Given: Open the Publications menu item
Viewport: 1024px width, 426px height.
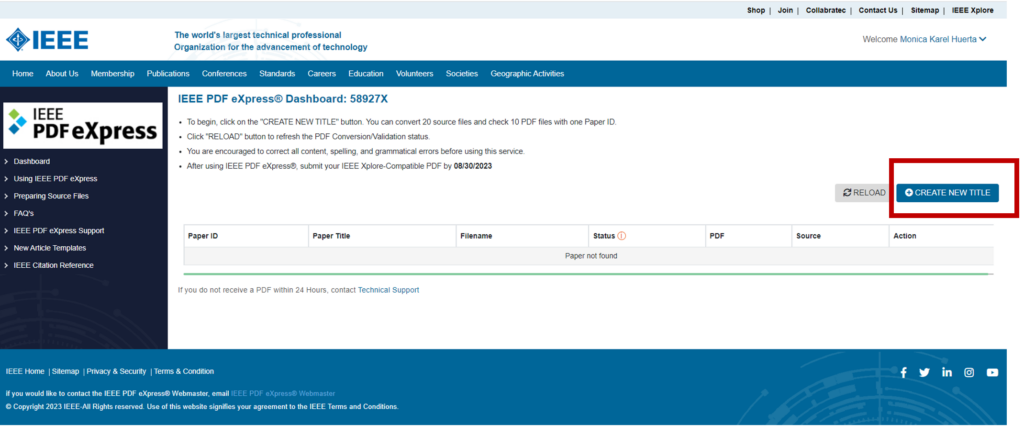Looking at the screenshot, I should [168, 74].
